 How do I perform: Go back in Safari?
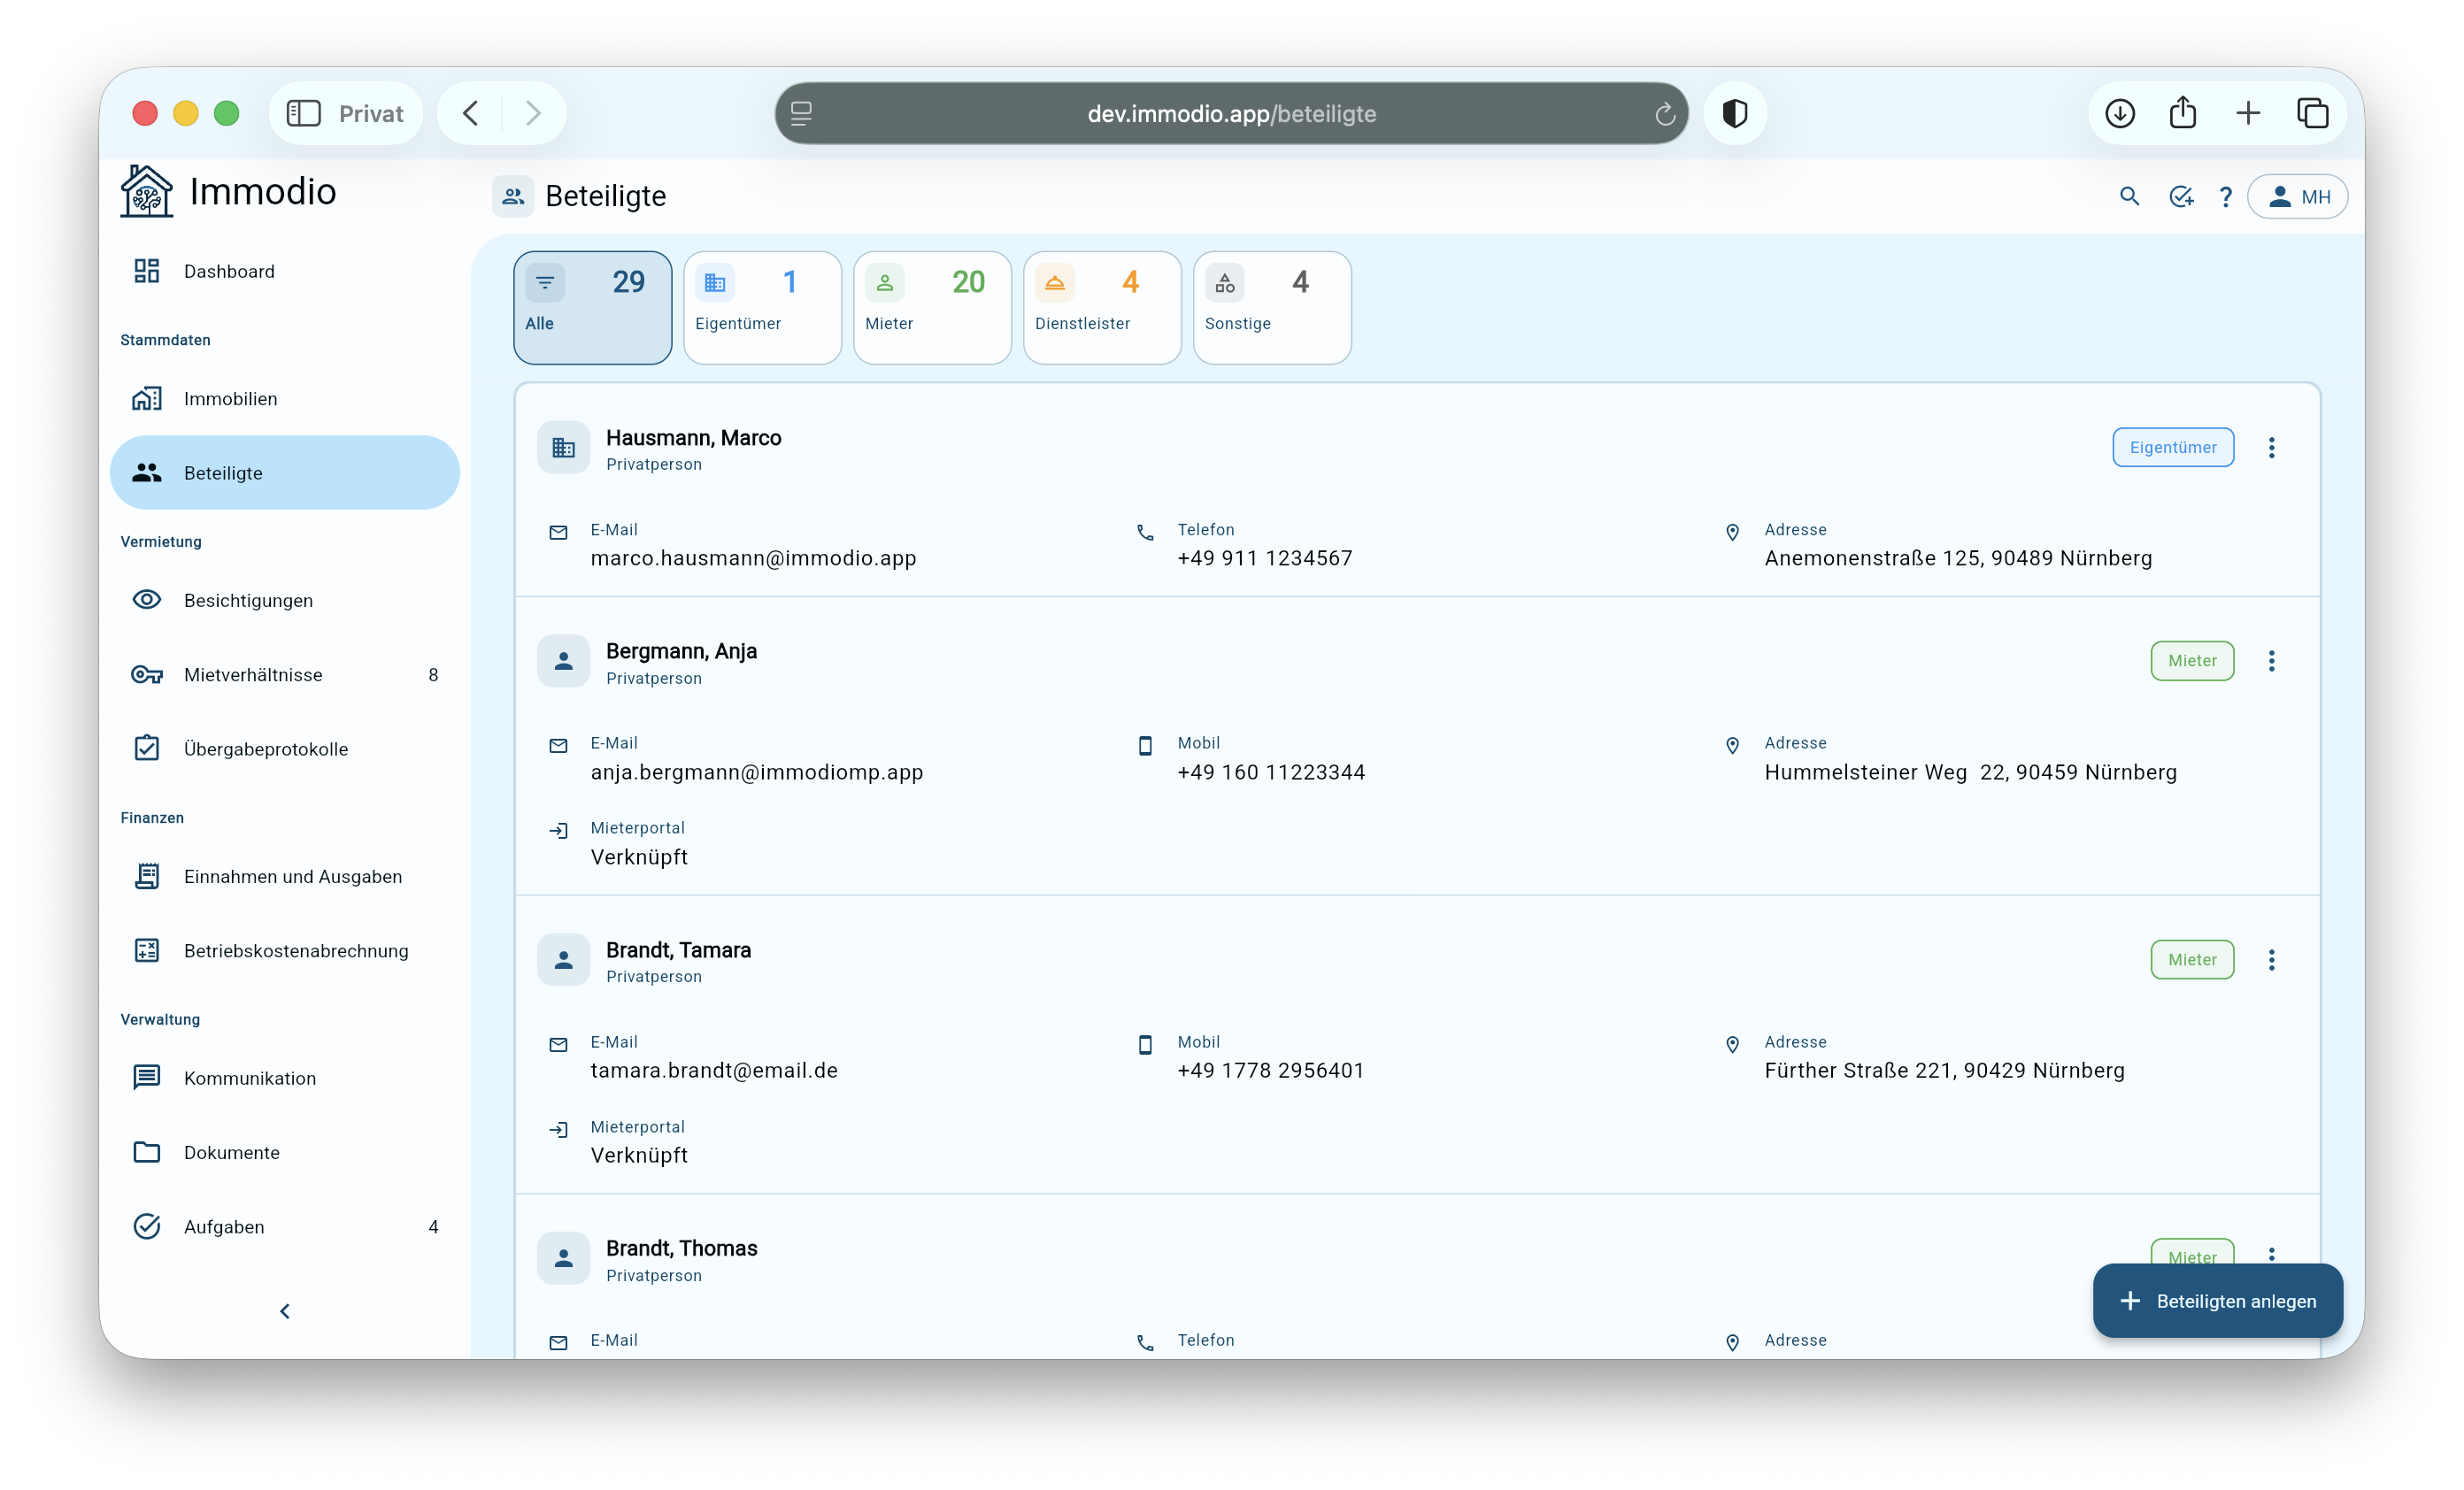tap(470, 113)
